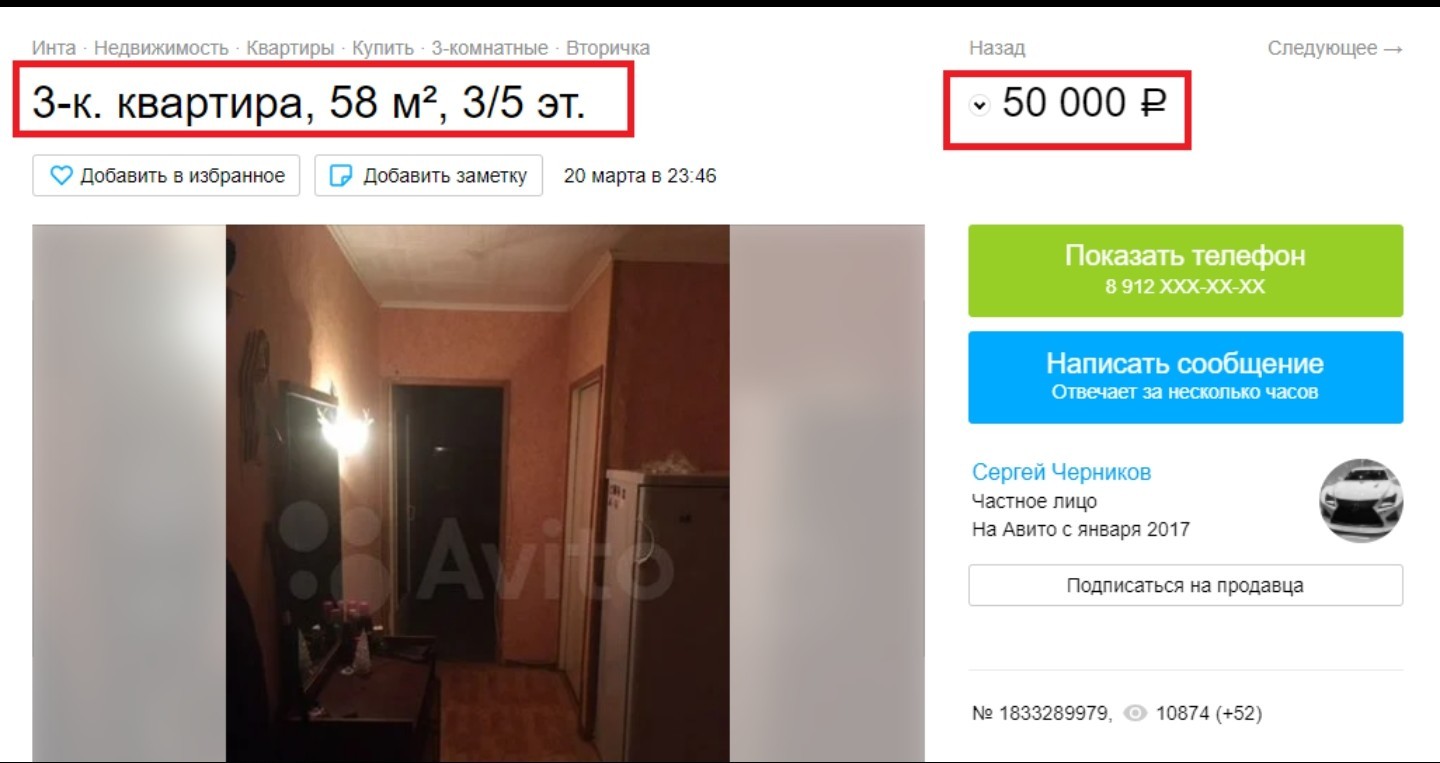
Task: Click the note icon on Добавить заметку
Action: pyautogui.click(x=341, y=176)
